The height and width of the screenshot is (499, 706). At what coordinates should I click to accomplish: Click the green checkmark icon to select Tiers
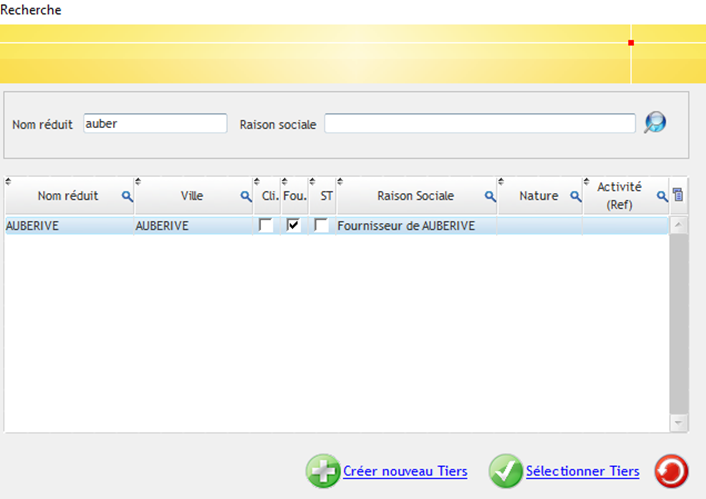point(505,471)
